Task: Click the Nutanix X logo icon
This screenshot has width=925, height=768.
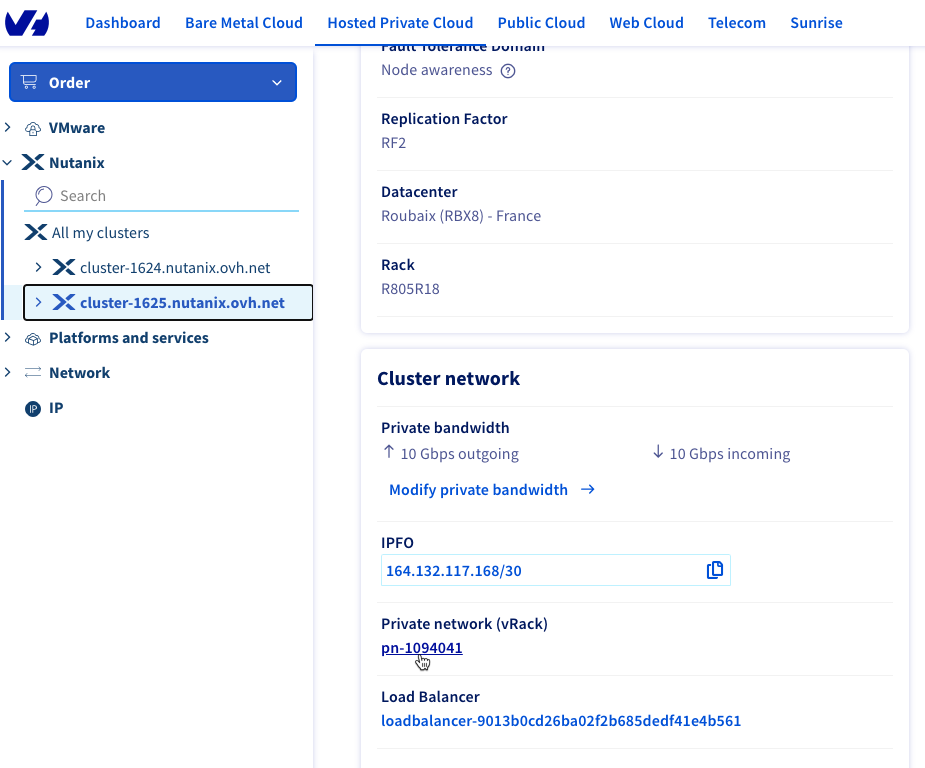Action: click(x=33, y=162)
